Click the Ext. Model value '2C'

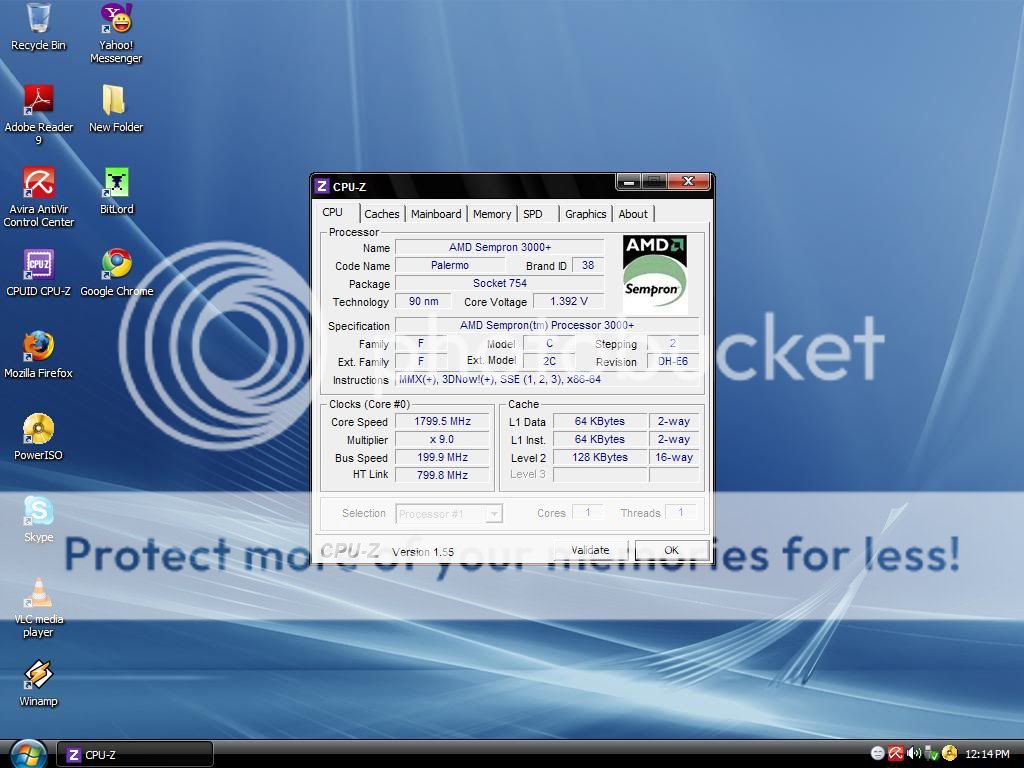pyautogui.click(x=549, y=361)
